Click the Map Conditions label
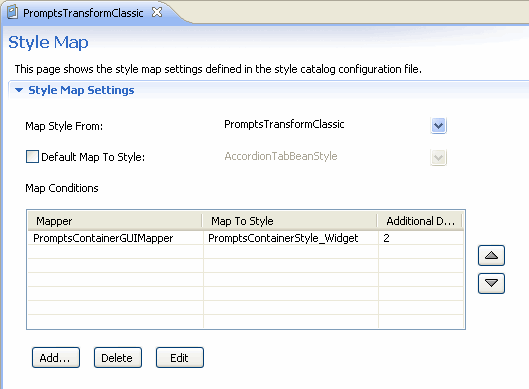Screen dimensions: 529x389 tap(62, 188)
